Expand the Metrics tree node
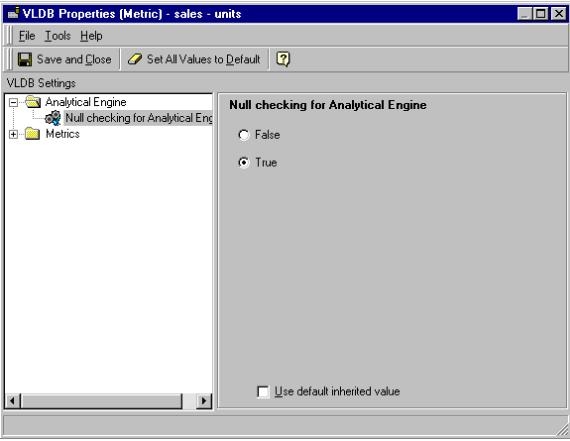Viewport: 570px width, 441px height. click(13, 134)
